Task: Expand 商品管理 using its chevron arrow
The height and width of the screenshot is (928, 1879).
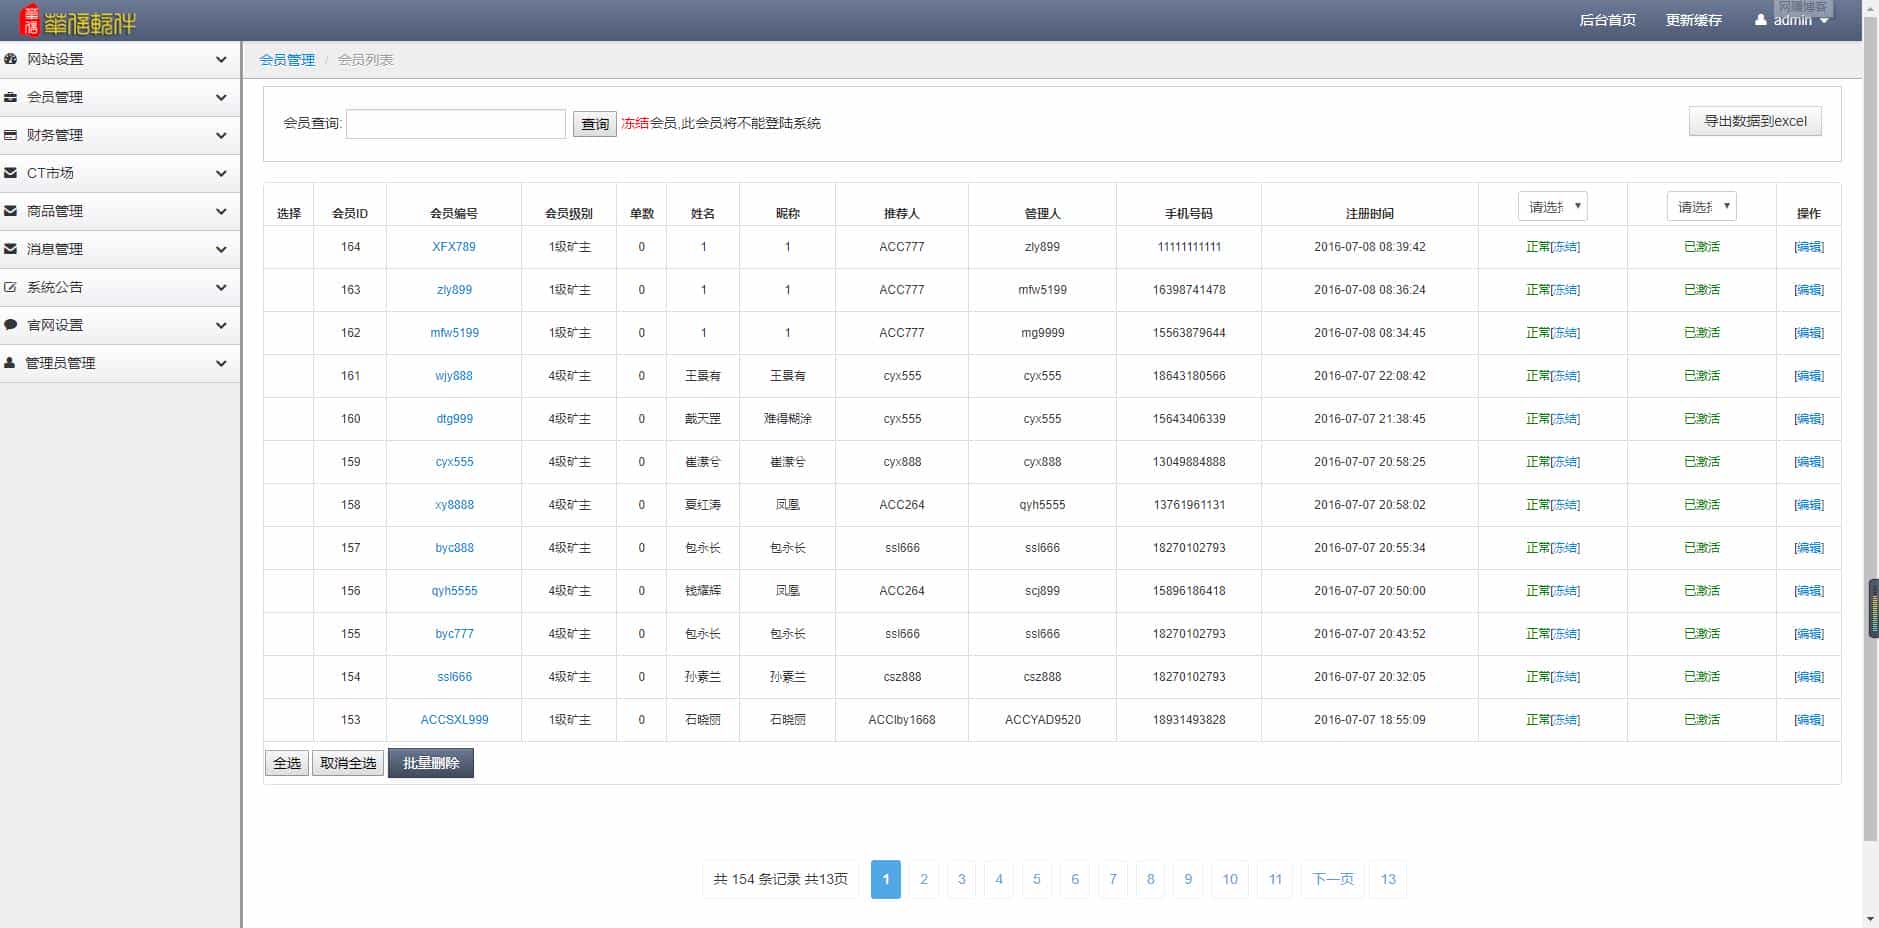Action: 221,211
